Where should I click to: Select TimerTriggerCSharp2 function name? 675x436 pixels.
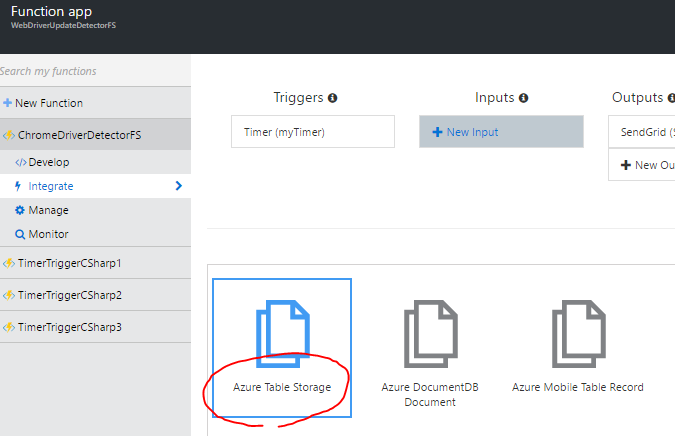click(70, 295)
